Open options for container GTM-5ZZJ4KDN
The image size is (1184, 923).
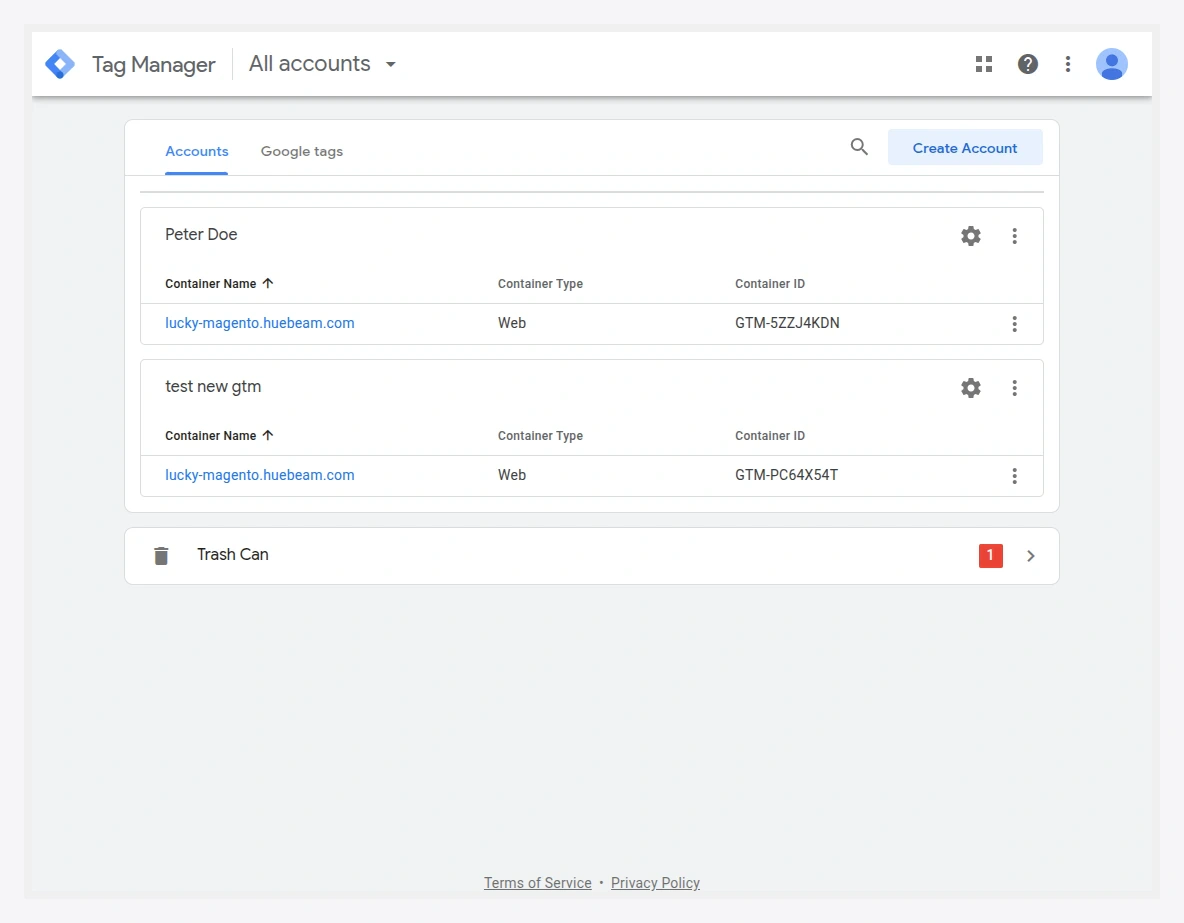(1014, 324)
